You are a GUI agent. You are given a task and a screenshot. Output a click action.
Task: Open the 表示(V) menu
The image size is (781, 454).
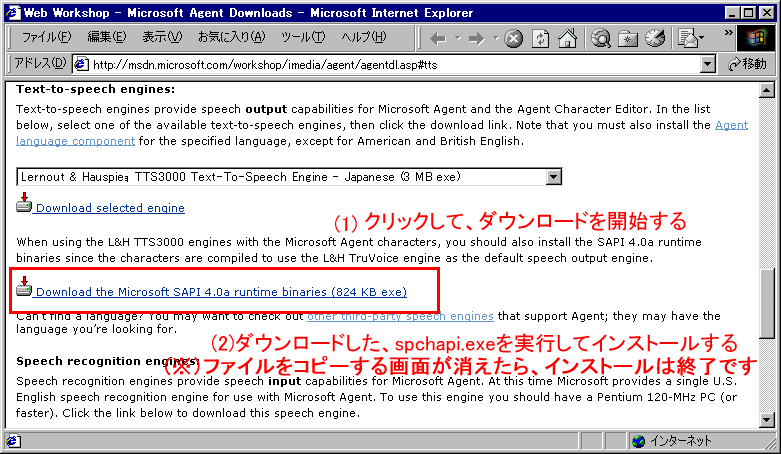(x=162, y=37)
